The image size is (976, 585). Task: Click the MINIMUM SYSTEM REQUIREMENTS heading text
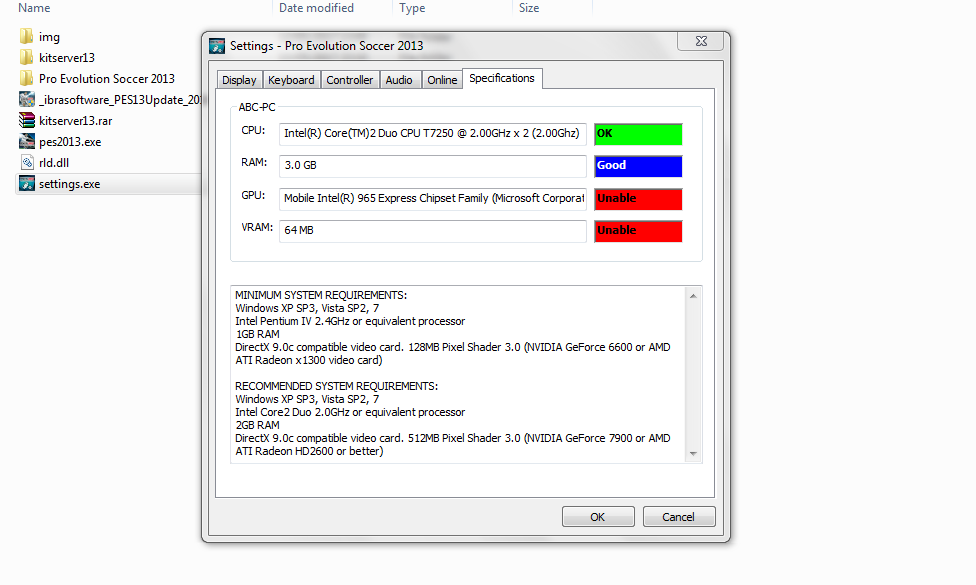pyautogui.click(x=321, y=295)
